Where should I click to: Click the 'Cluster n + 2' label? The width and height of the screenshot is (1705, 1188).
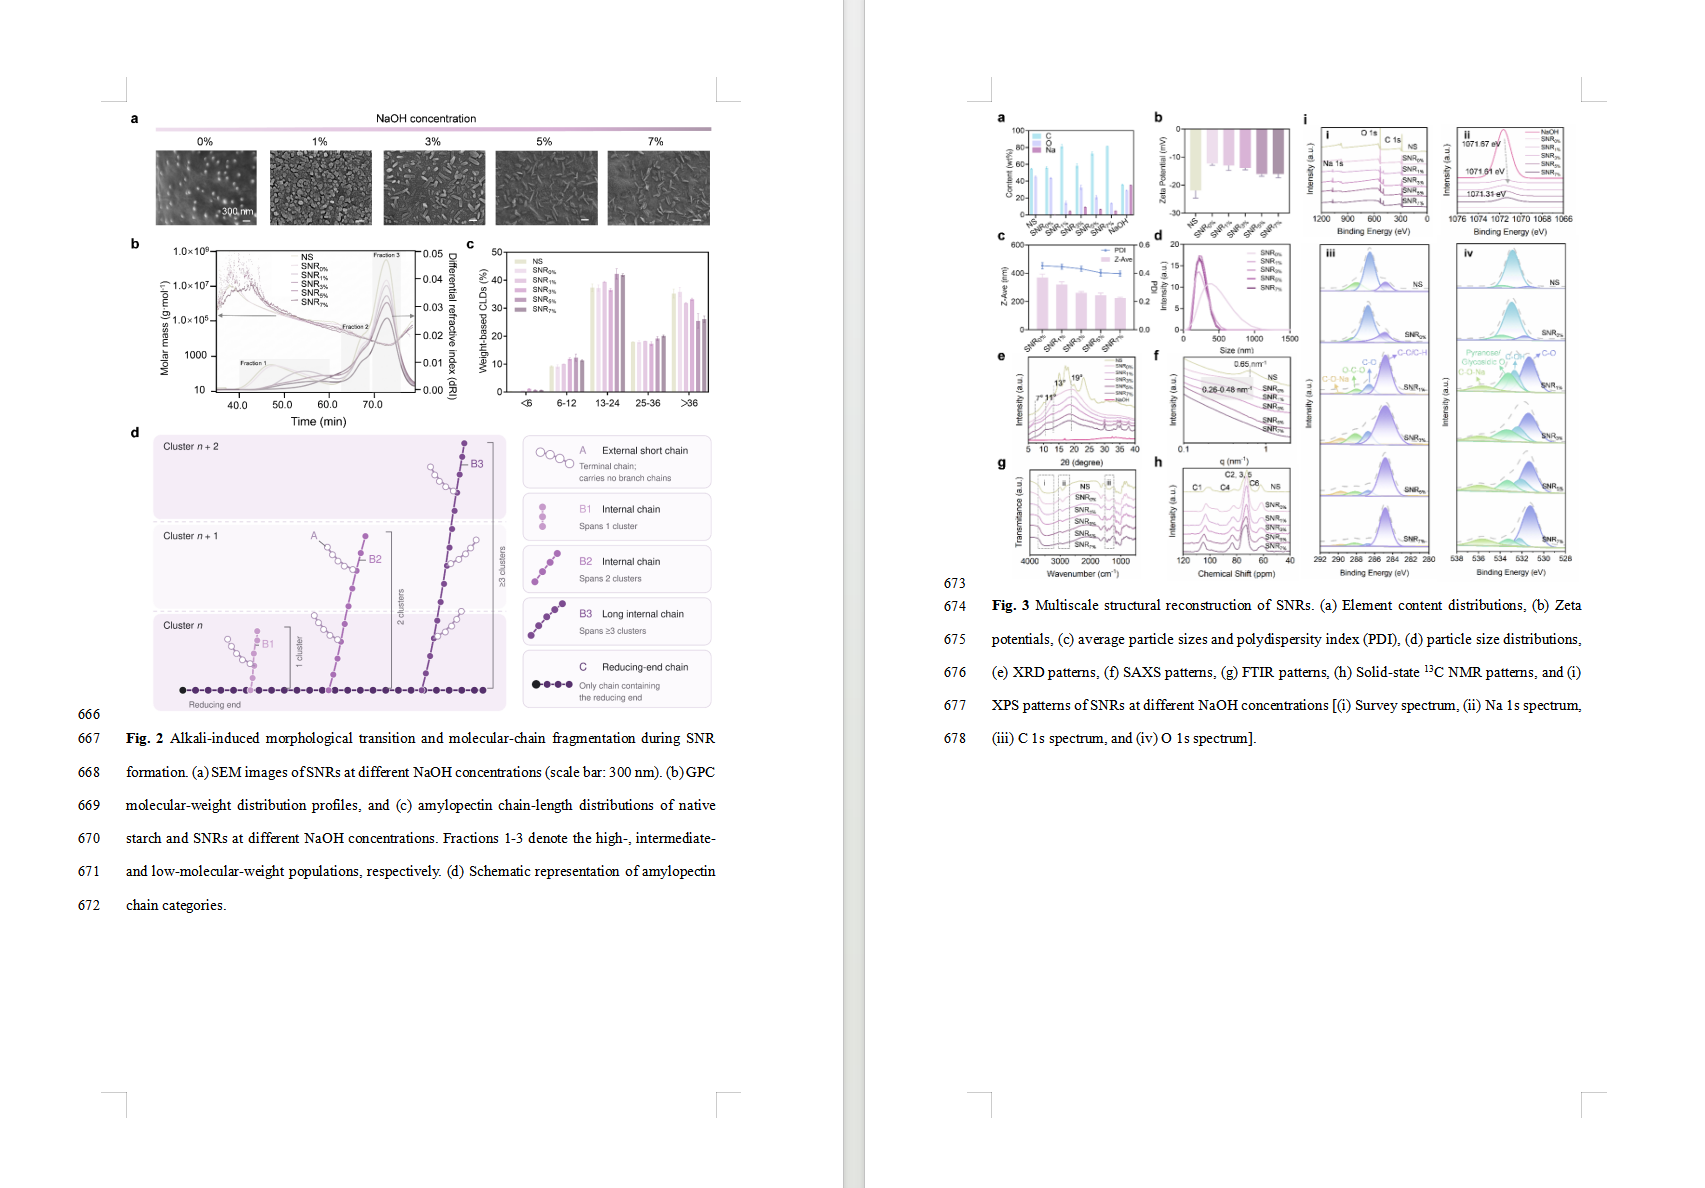191,446
